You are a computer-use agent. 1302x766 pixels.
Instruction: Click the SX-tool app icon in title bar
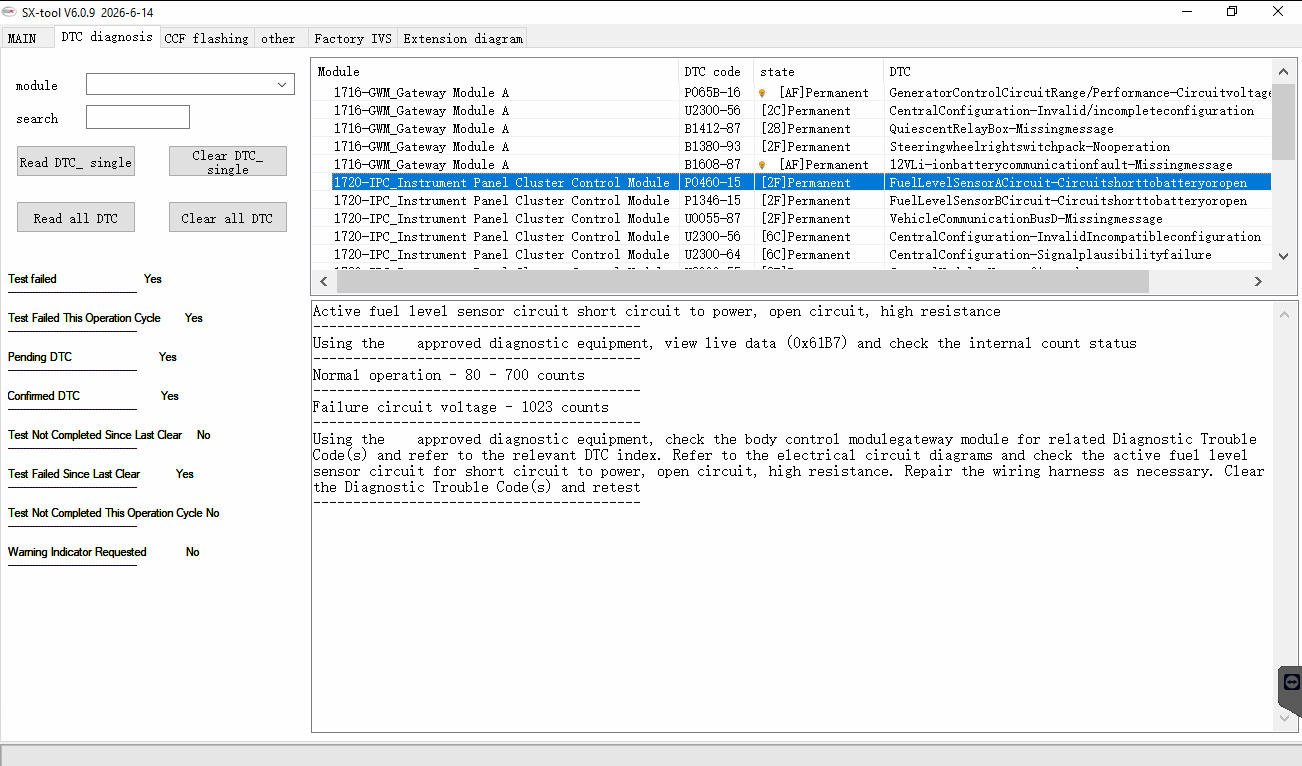(x=9, y=11)
